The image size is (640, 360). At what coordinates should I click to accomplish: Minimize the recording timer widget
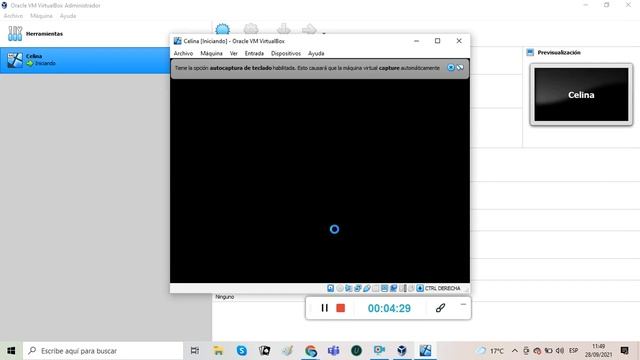463,304
